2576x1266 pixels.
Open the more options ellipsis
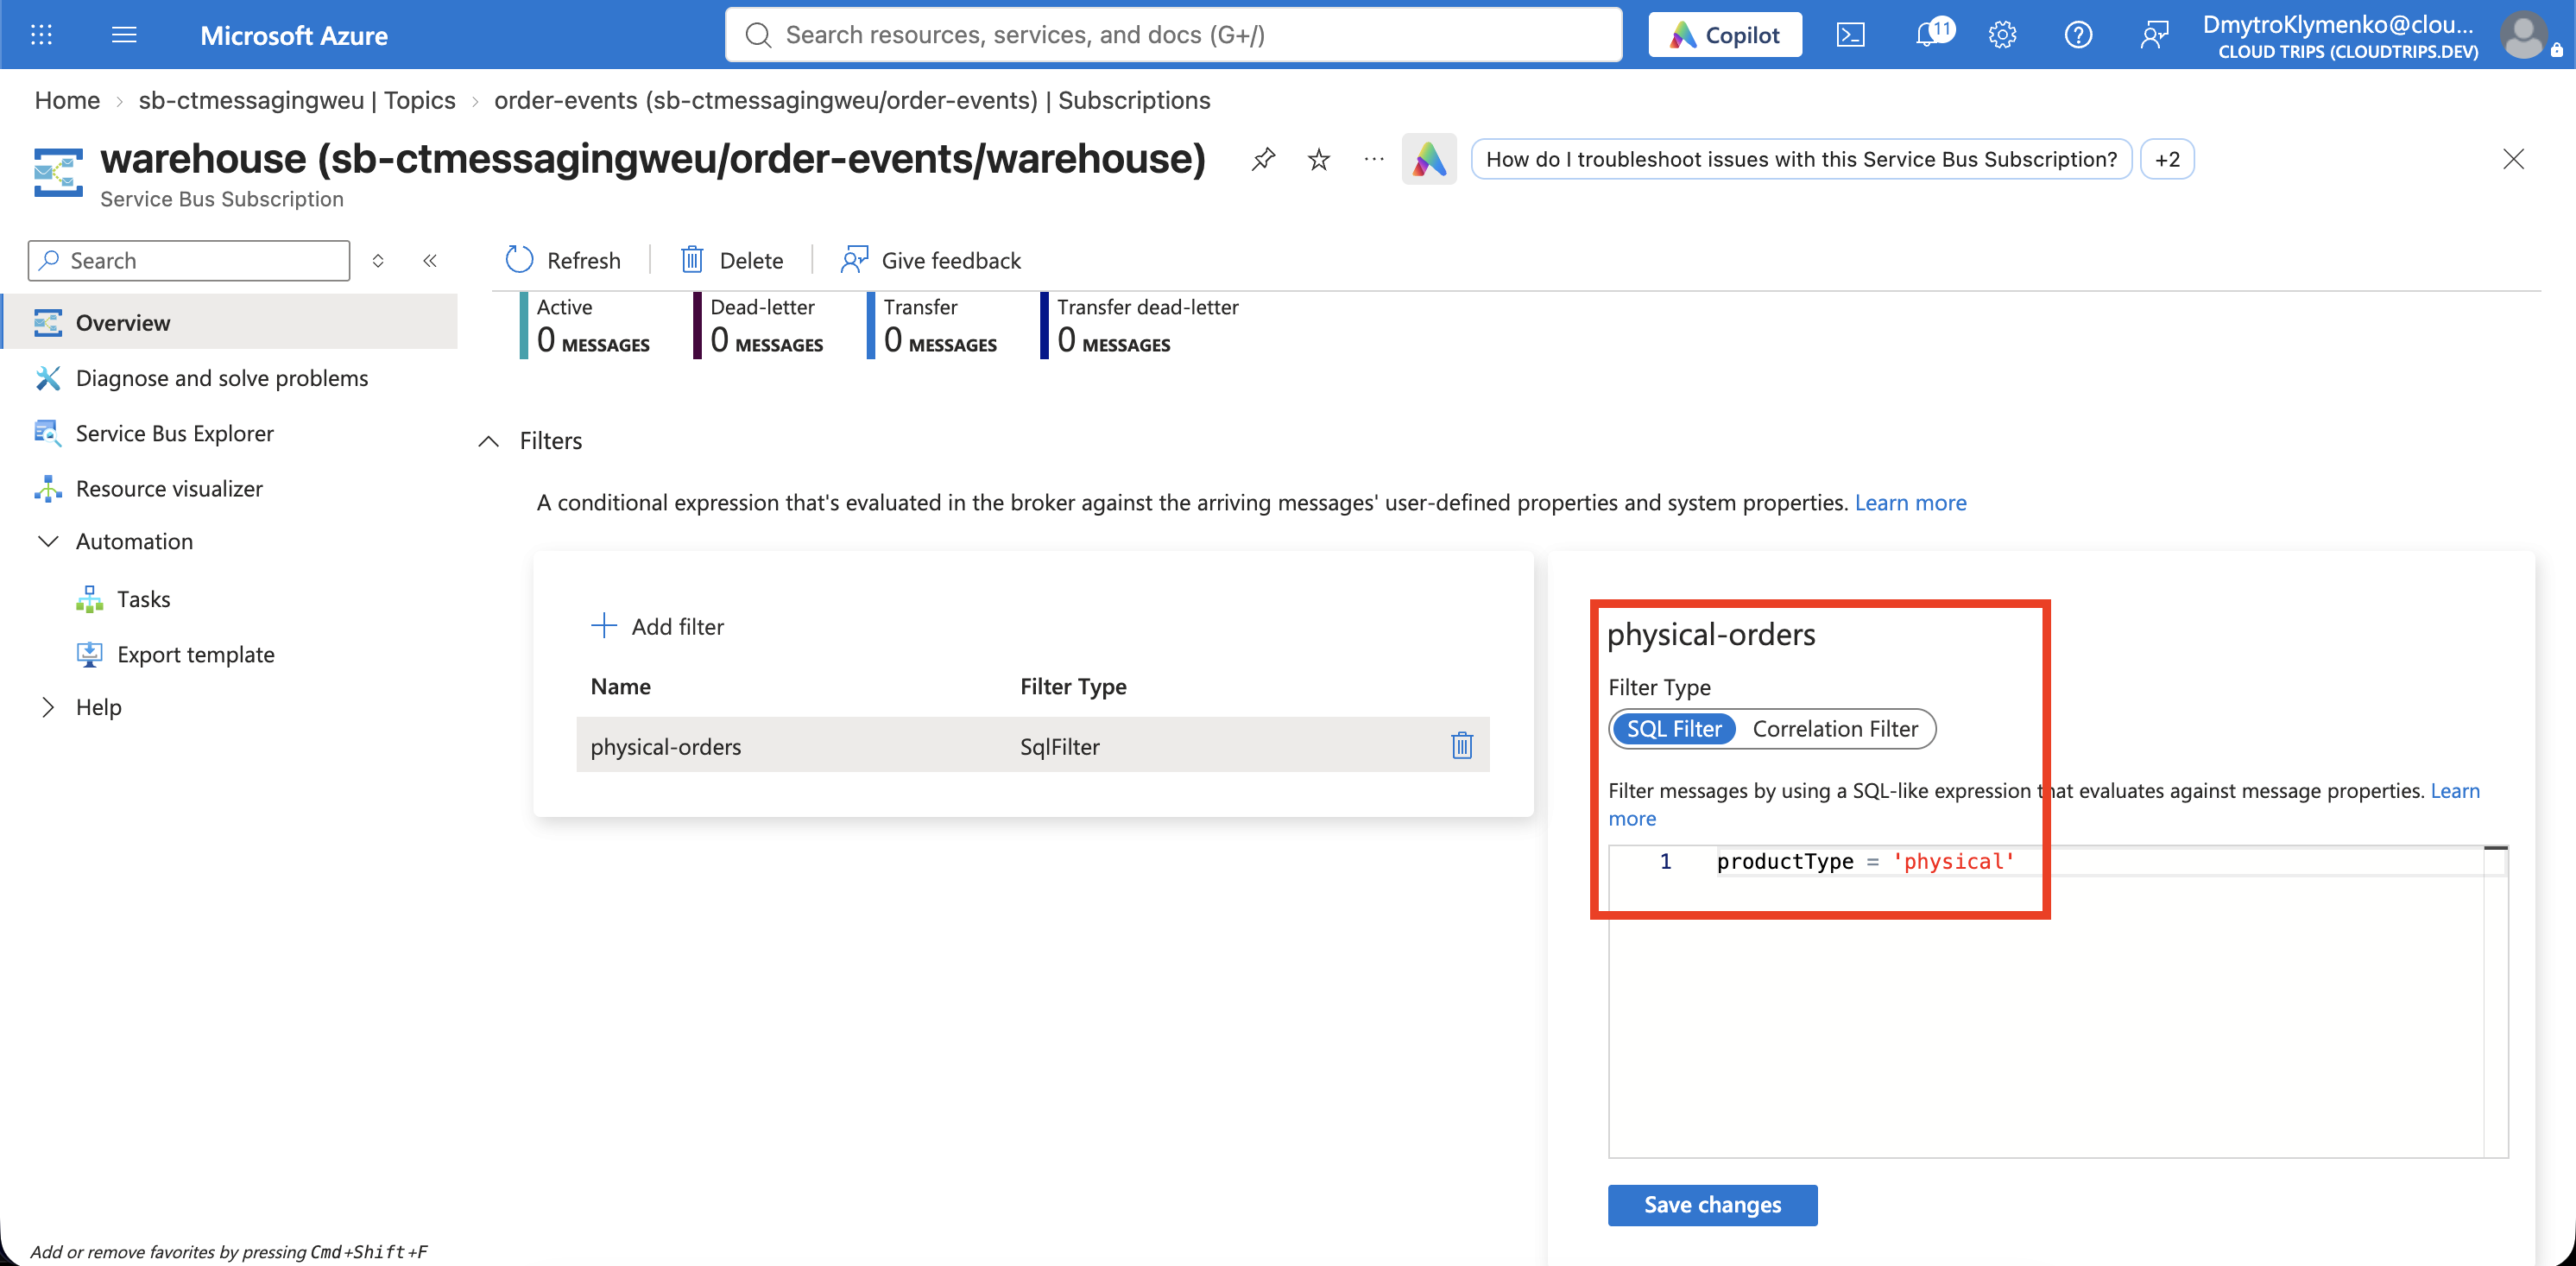tap(1374, 159)
